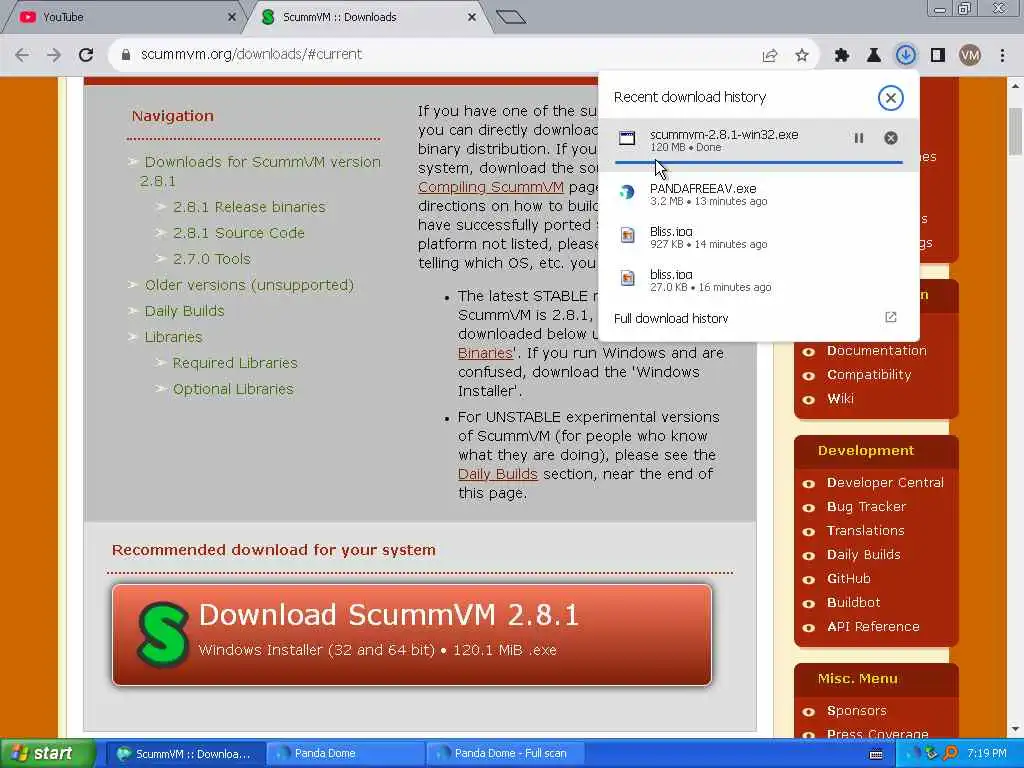Click the Download ScummVM 2.8.1 button
The image size is (1024, 768).
point(412,635)
